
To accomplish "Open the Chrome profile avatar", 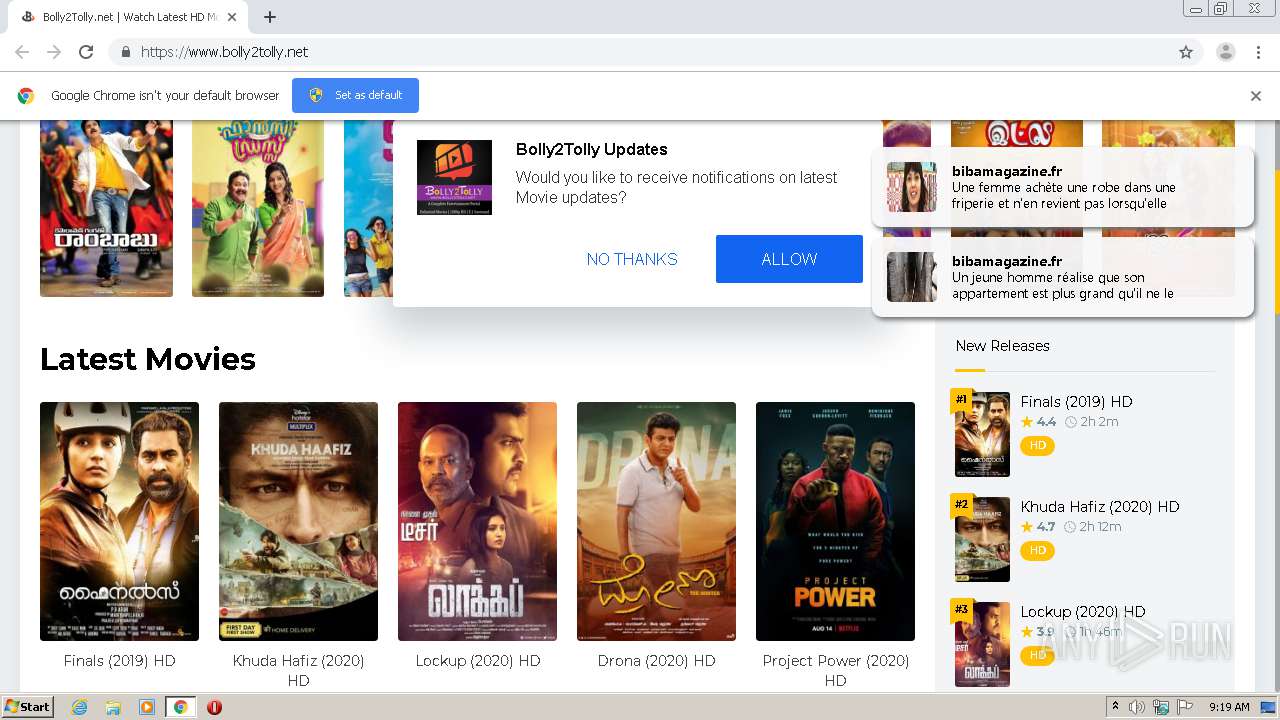I will [1225, 52].
